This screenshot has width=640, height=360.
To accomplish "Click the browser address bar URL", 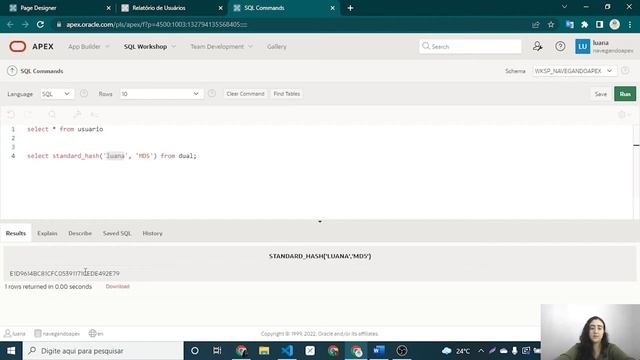I will coord(157,24).
